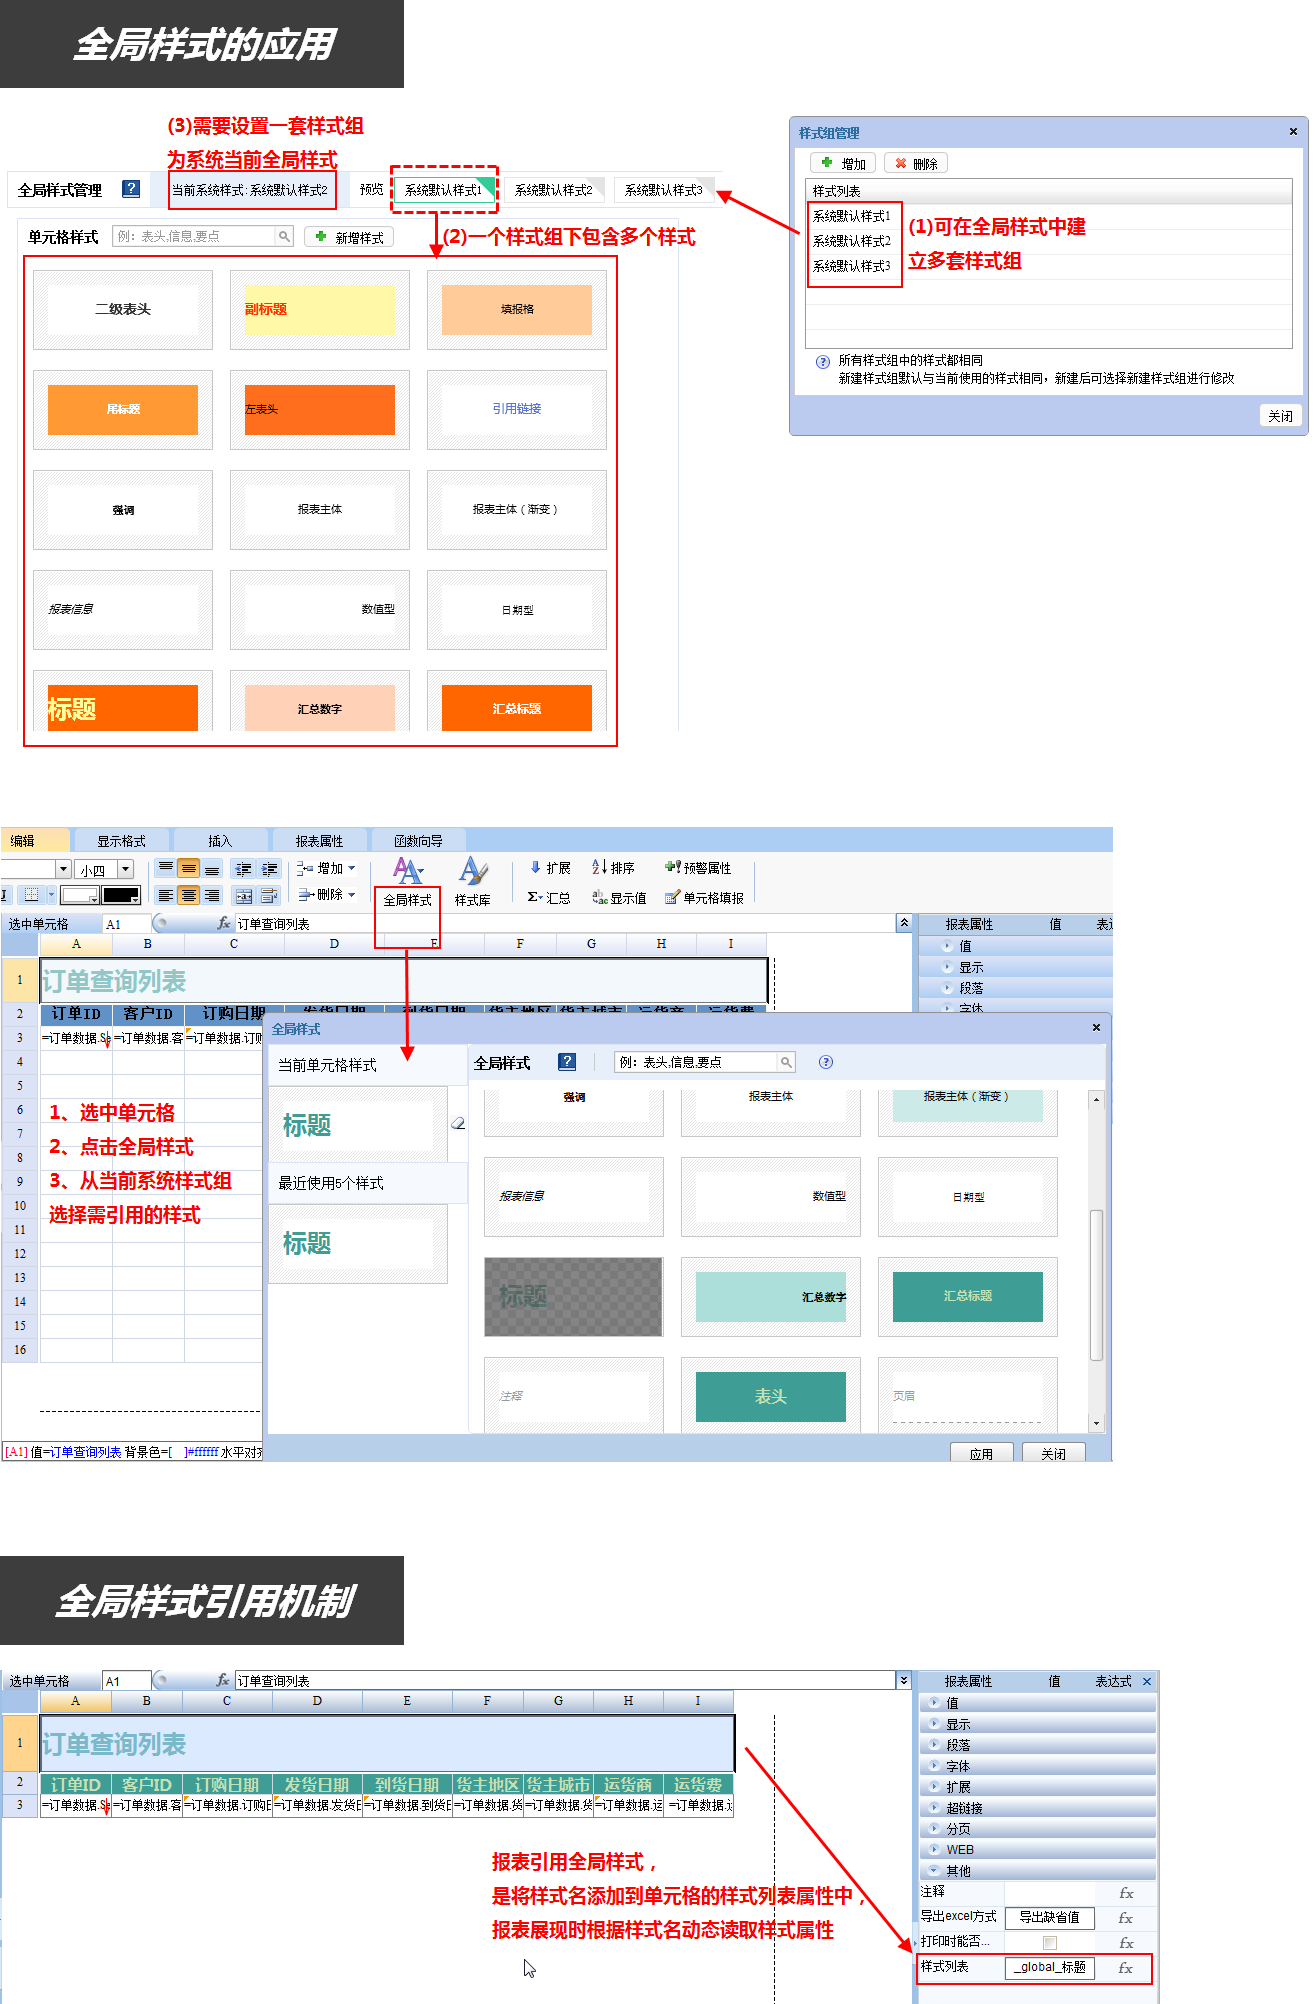
Task: Click 关闭 in 样式组管理 dialog
Action: click(1280, 415)
